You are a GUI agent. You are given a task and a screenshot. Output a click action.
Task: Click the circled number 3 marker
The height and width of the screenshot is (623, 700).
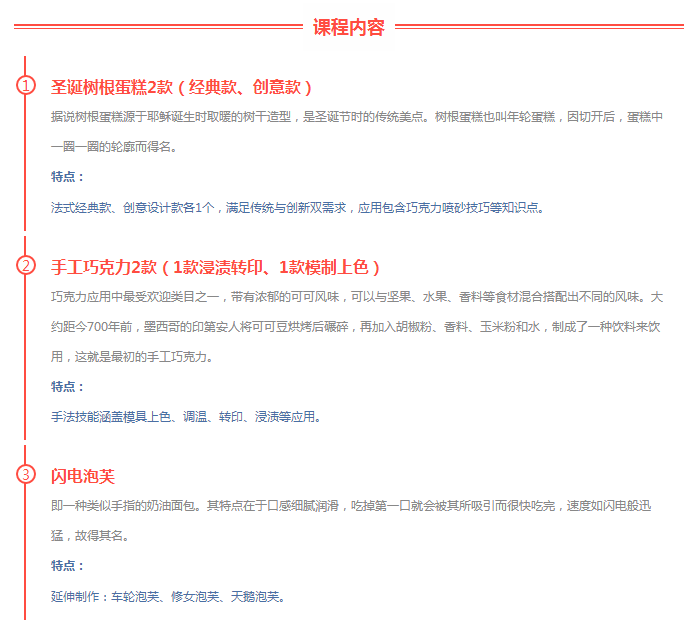point(26,474)
